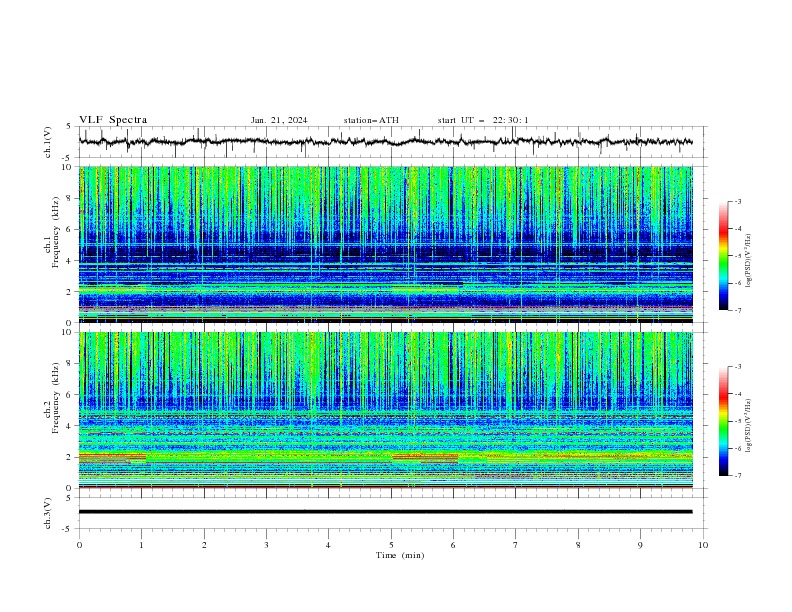Screen dimensions: 792x612
Task: Click the lower PSD color scale bar
Action: (723, 421)
